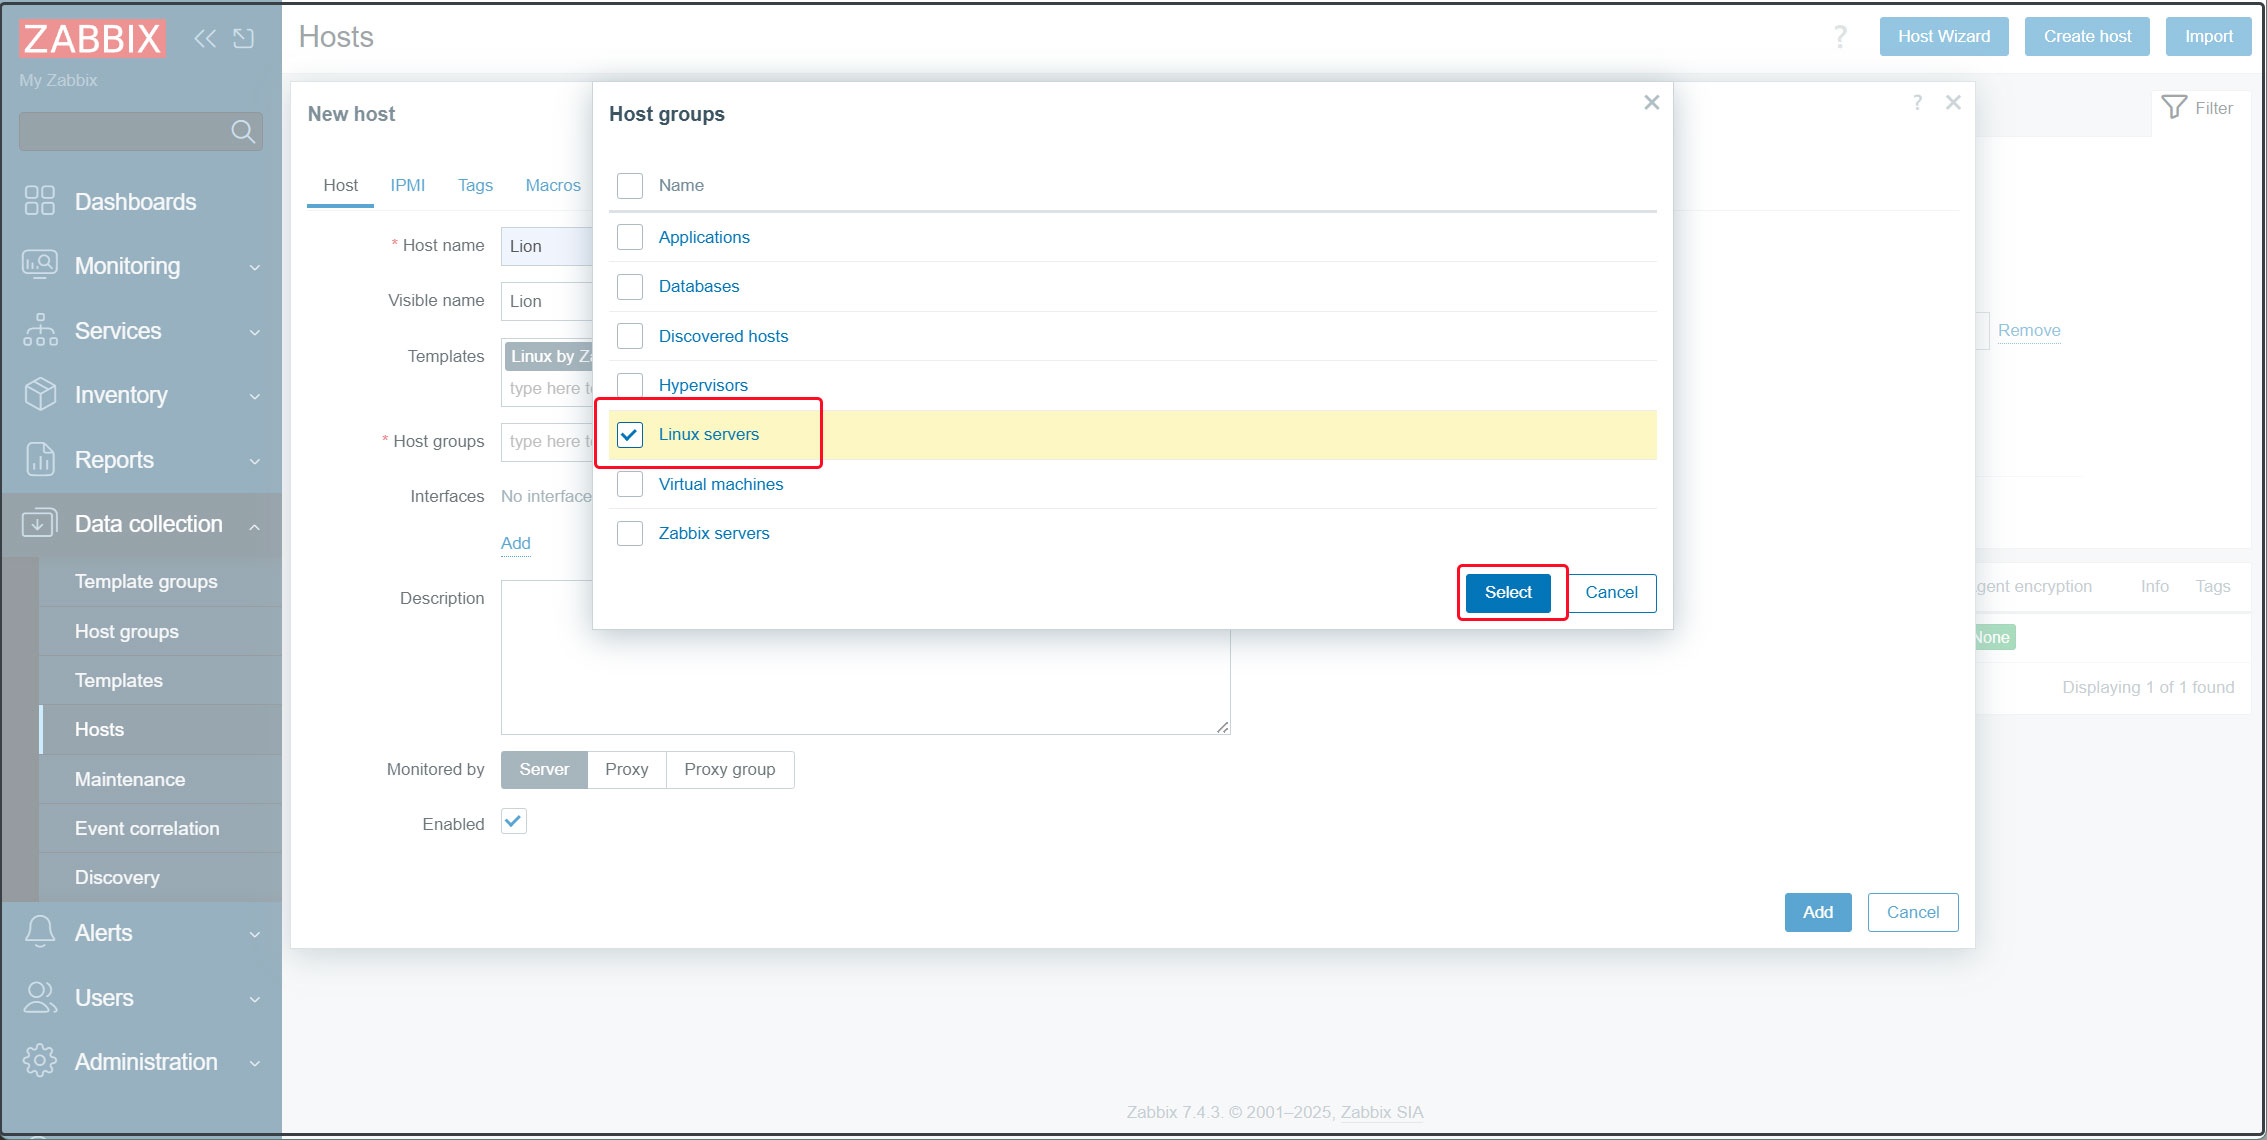The width and height of the screenshot is (2267, 1140).
Task: Expand the Users menu chevron
Action: tap(255, 998)
